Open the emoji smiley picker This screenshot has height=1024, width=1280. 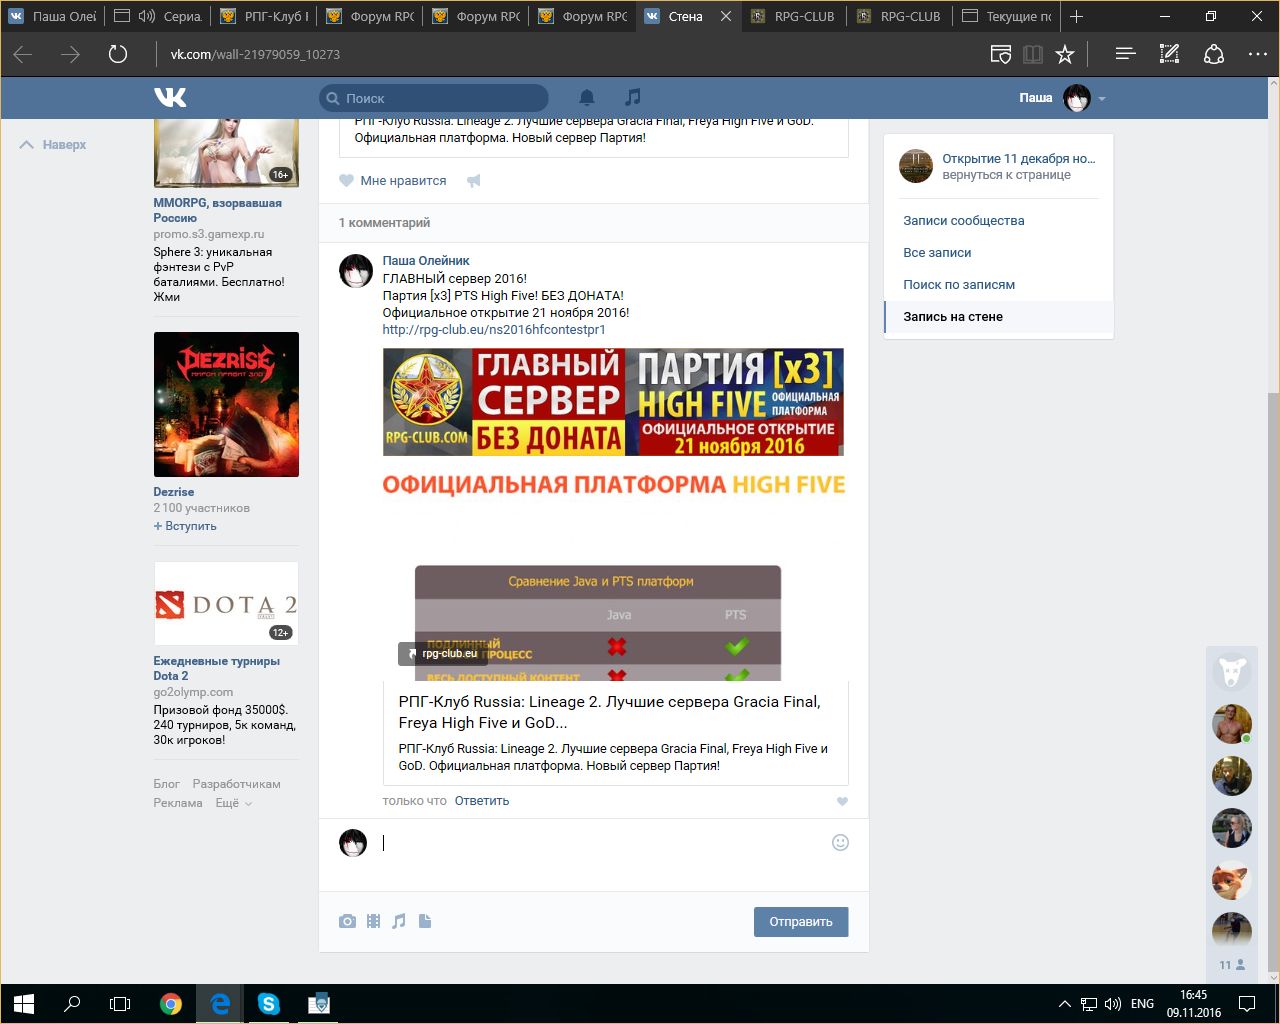click(x=840, y=842)
